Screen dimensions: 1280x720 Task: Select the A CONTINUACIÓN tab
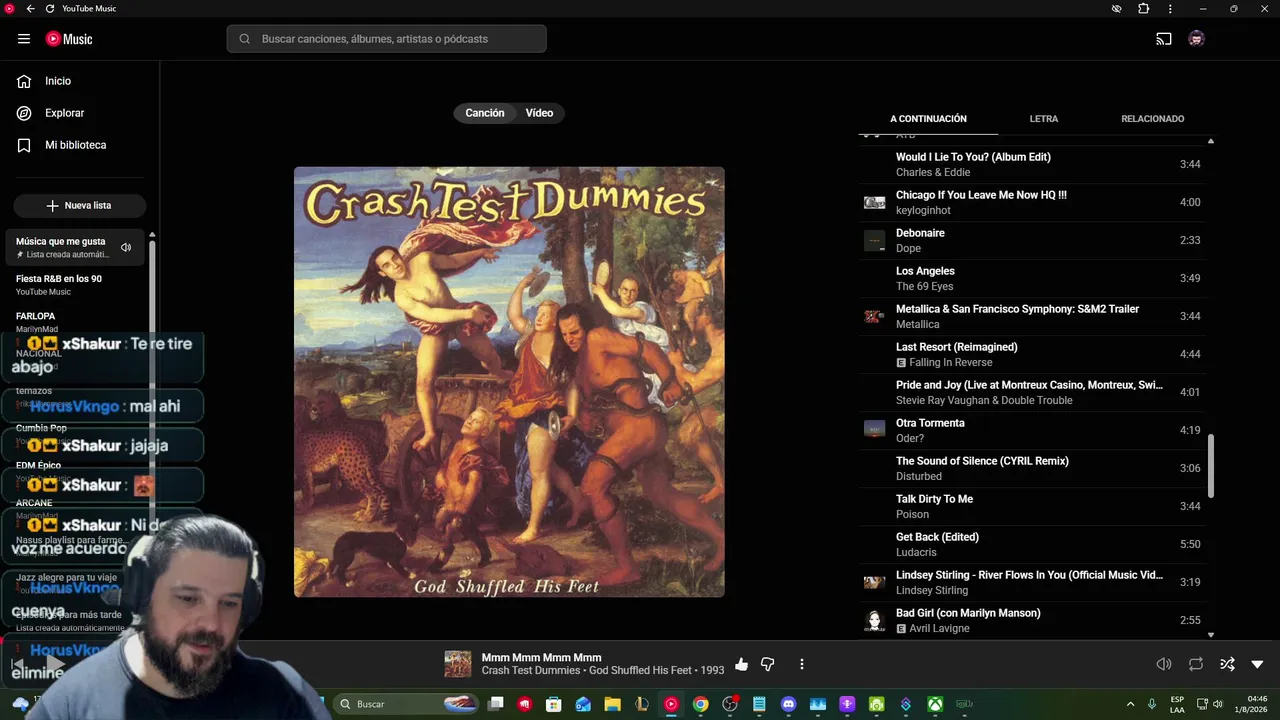point(928,119)
